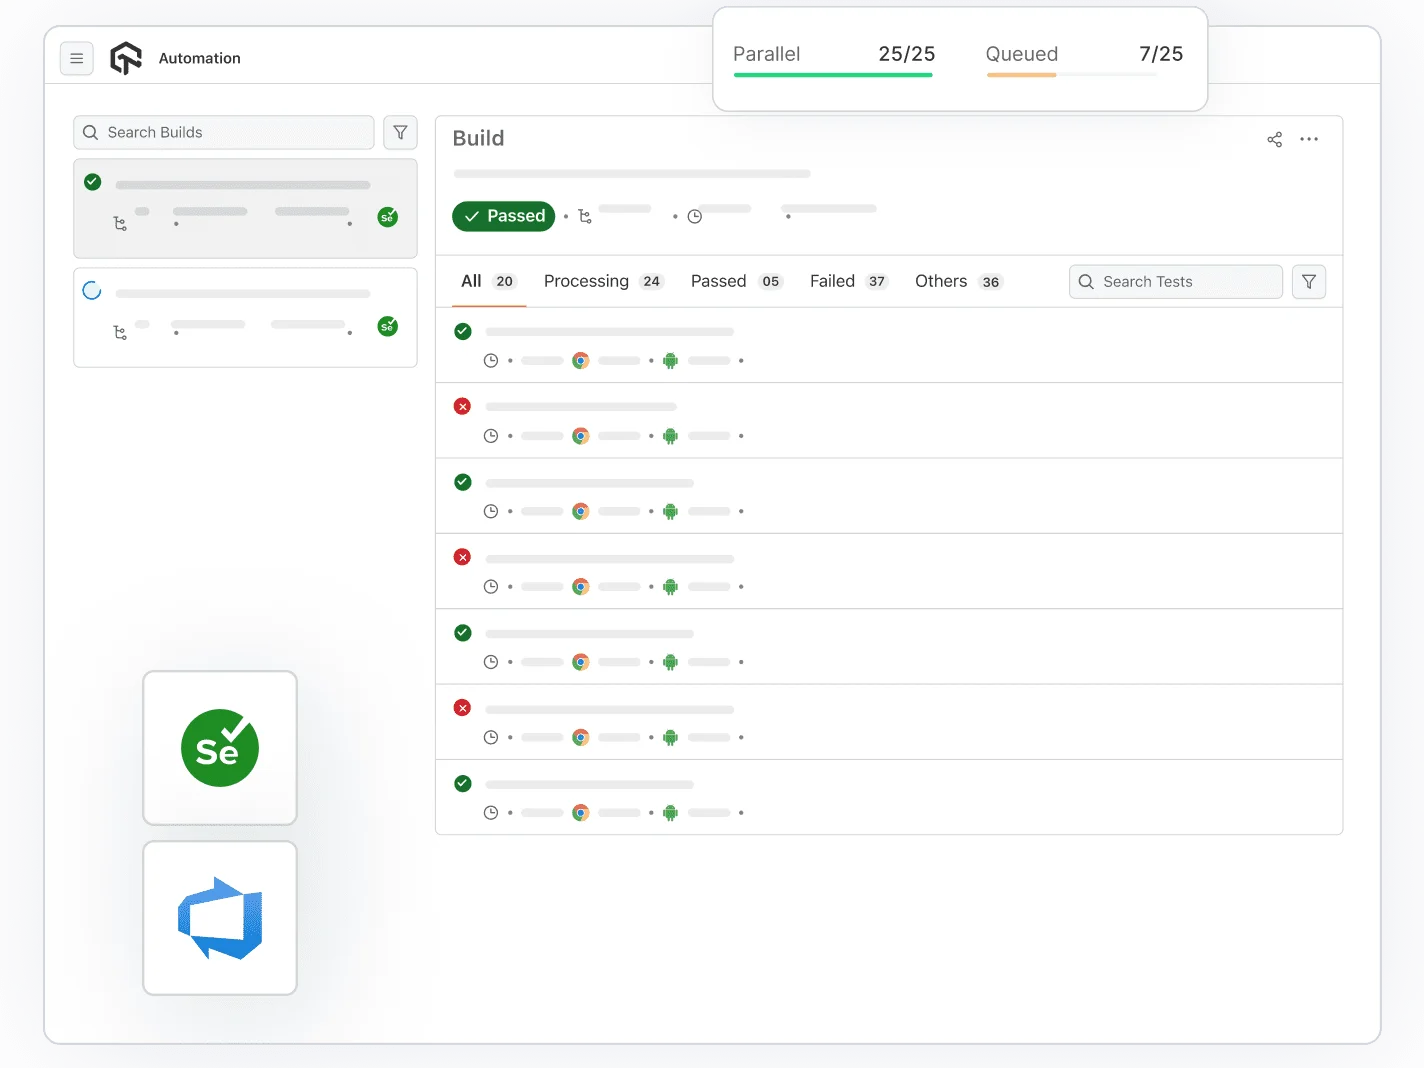1424x1068 pixels.
Task: Click the Passed status badge
Action: [x=503, y=216]
